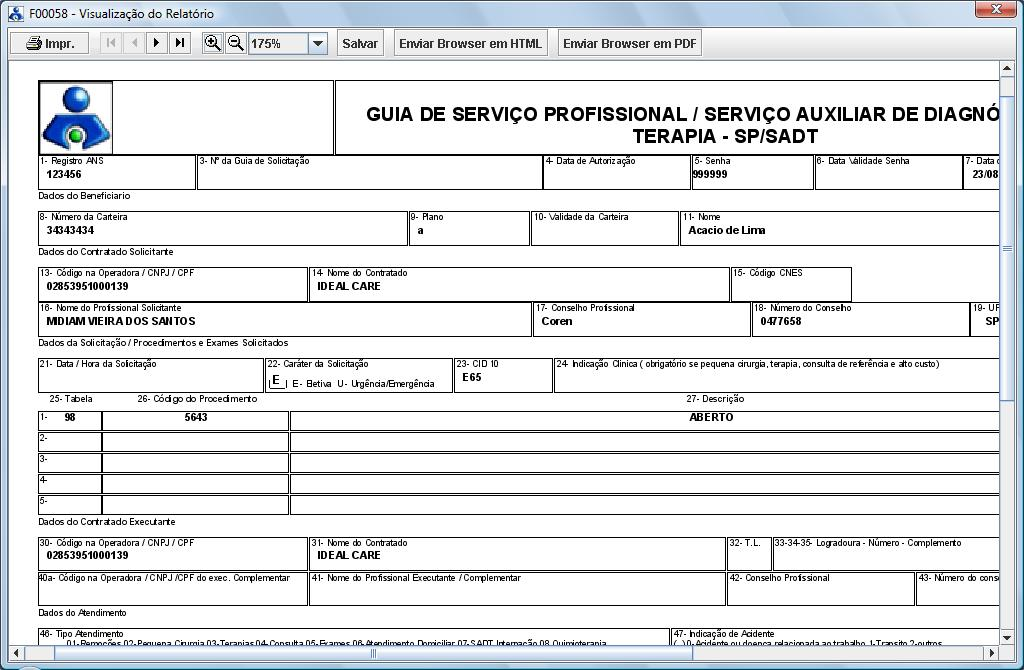
Task: Click the blue person logo in report
Action: click(x=76, y=118)
